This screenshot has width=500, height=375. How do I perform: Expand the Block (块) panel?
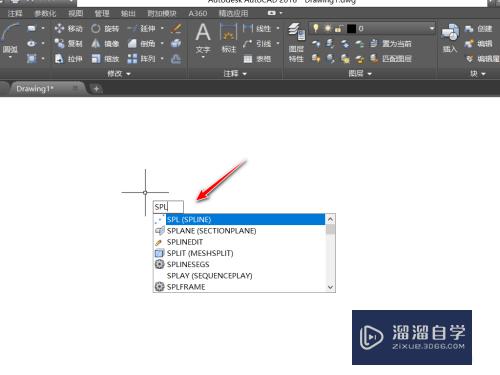tap(477, 74)
